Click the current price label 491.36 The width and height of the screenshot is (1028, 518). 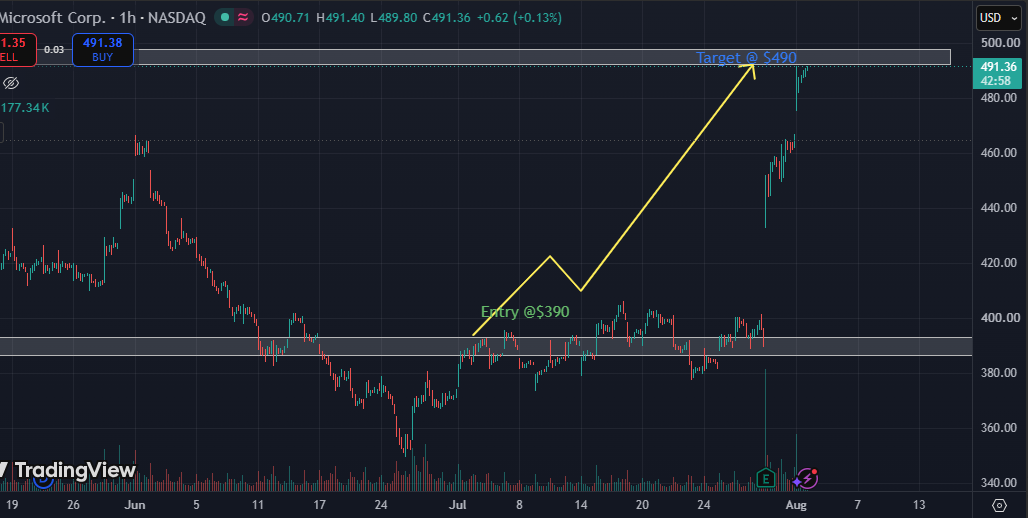998,67
